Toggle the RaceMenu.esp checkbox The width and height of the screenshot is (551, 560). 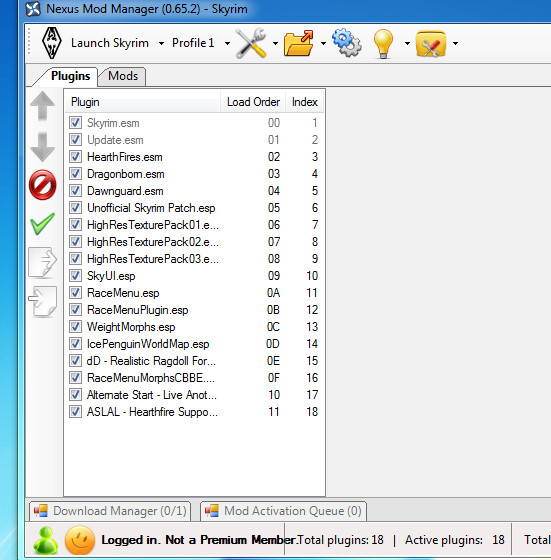pyautogui.click(x=75, y=293)
